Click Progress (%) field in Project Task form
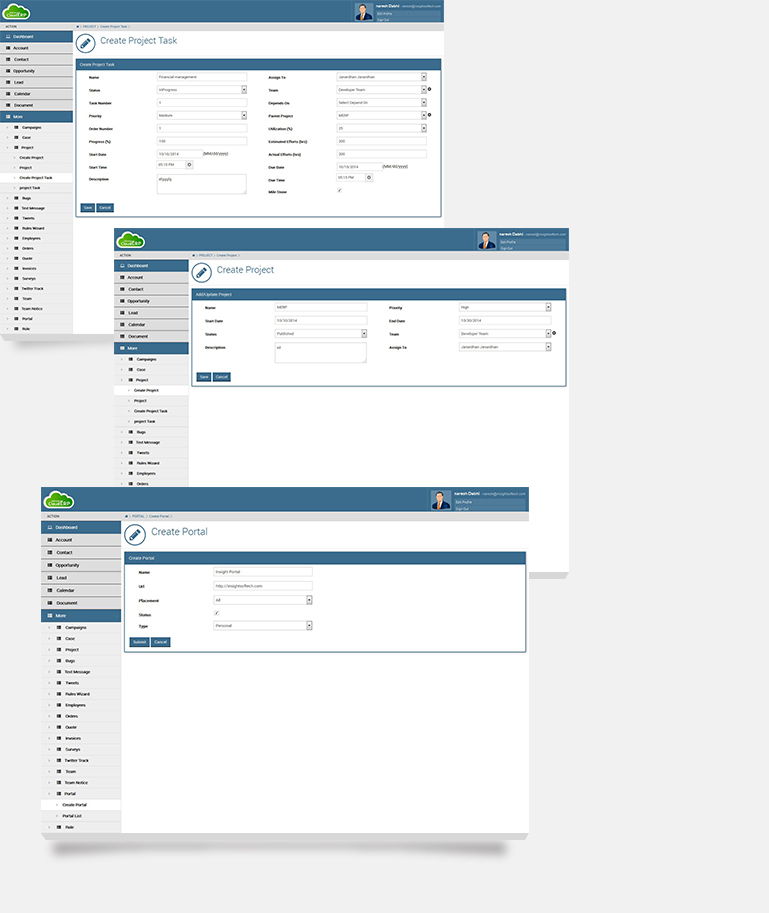 tap(202, 141)
